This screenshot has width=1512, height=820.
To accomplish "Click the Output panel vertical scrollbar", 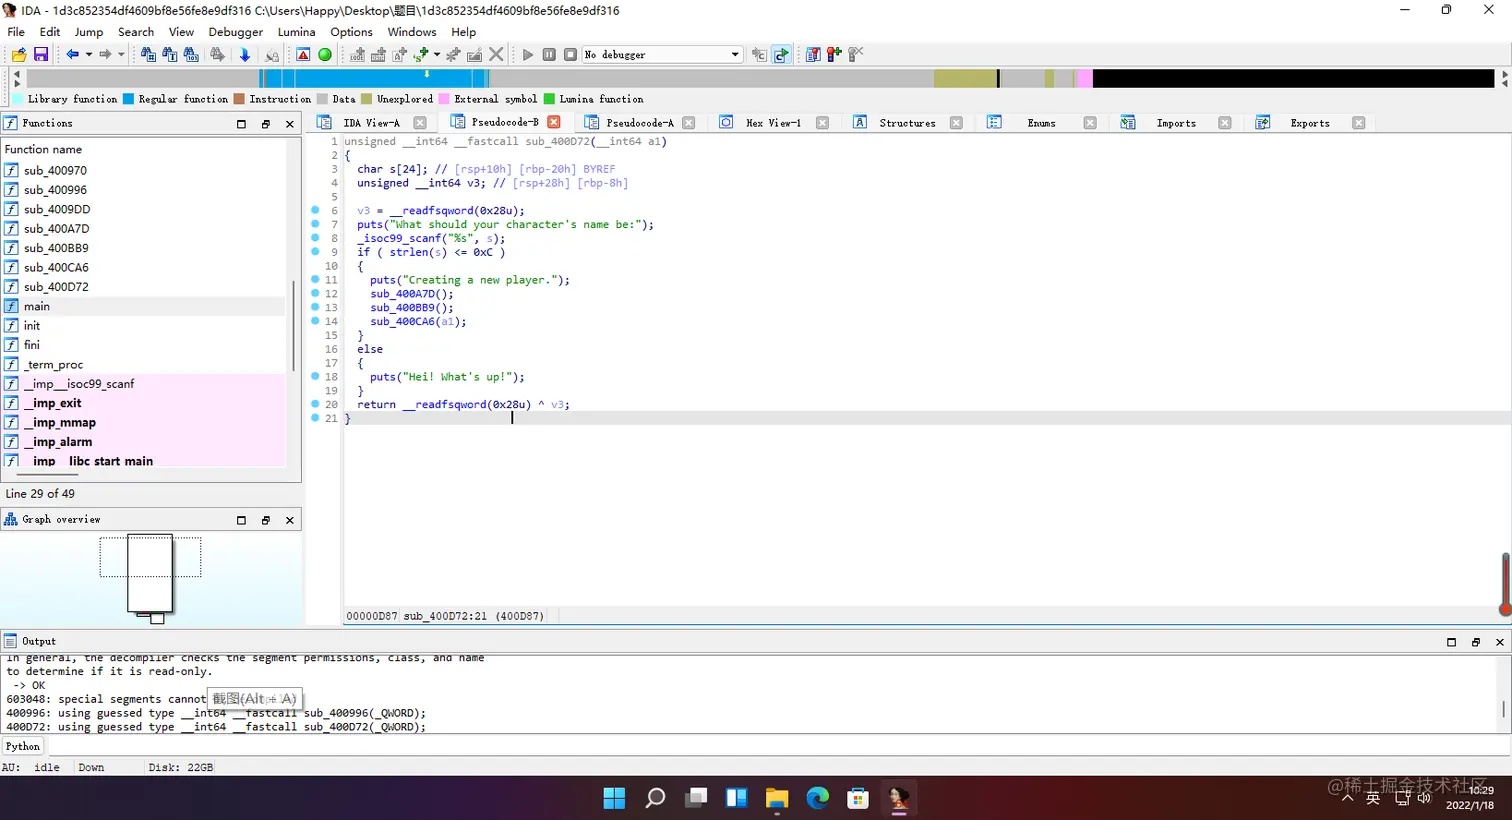I will (1503, 709).
